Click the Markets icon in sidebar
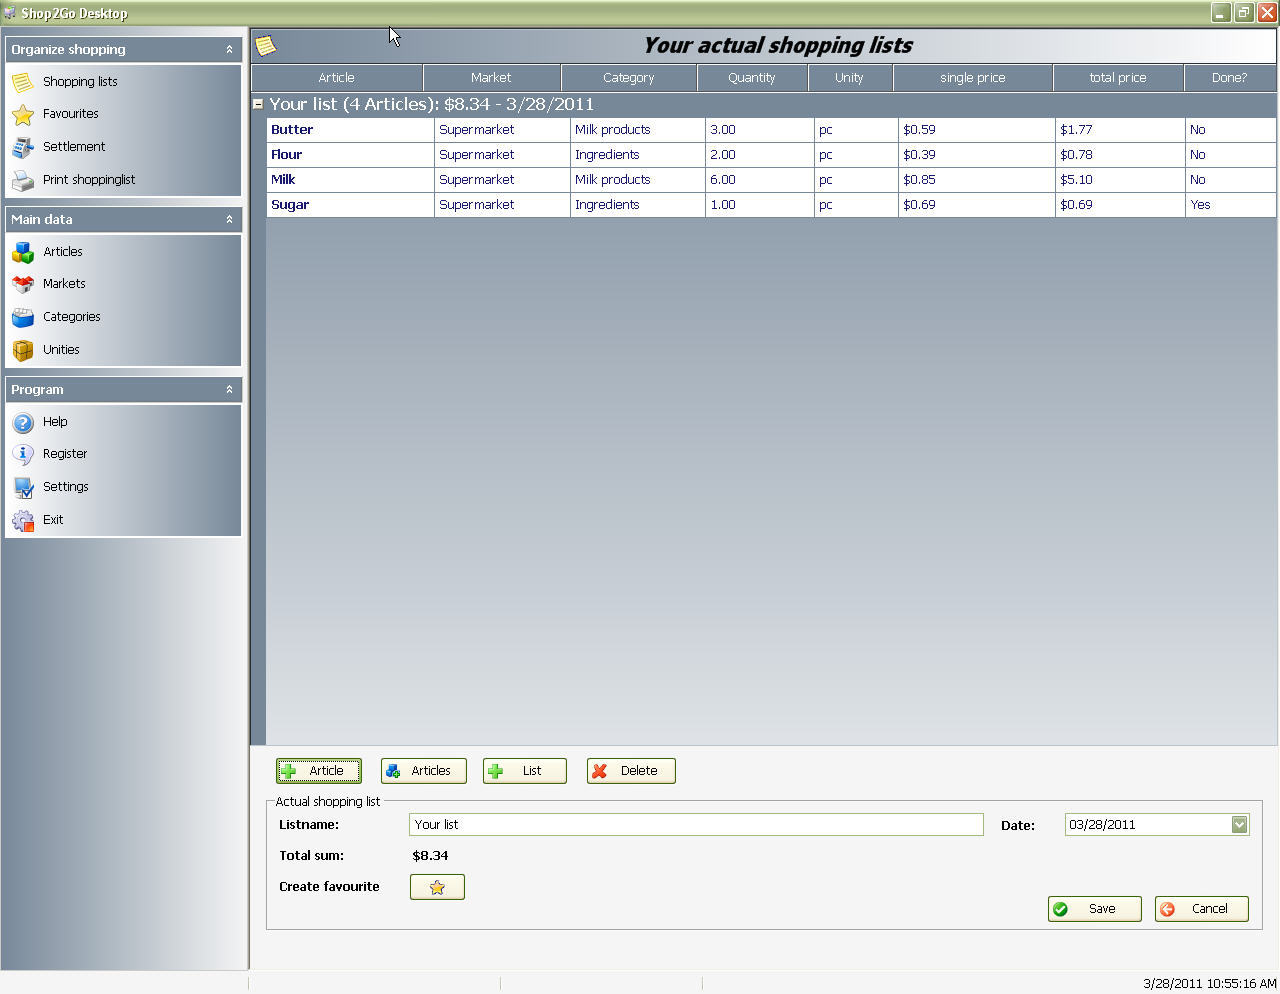This screenshot has width=1280, height=994. point(23,285)
